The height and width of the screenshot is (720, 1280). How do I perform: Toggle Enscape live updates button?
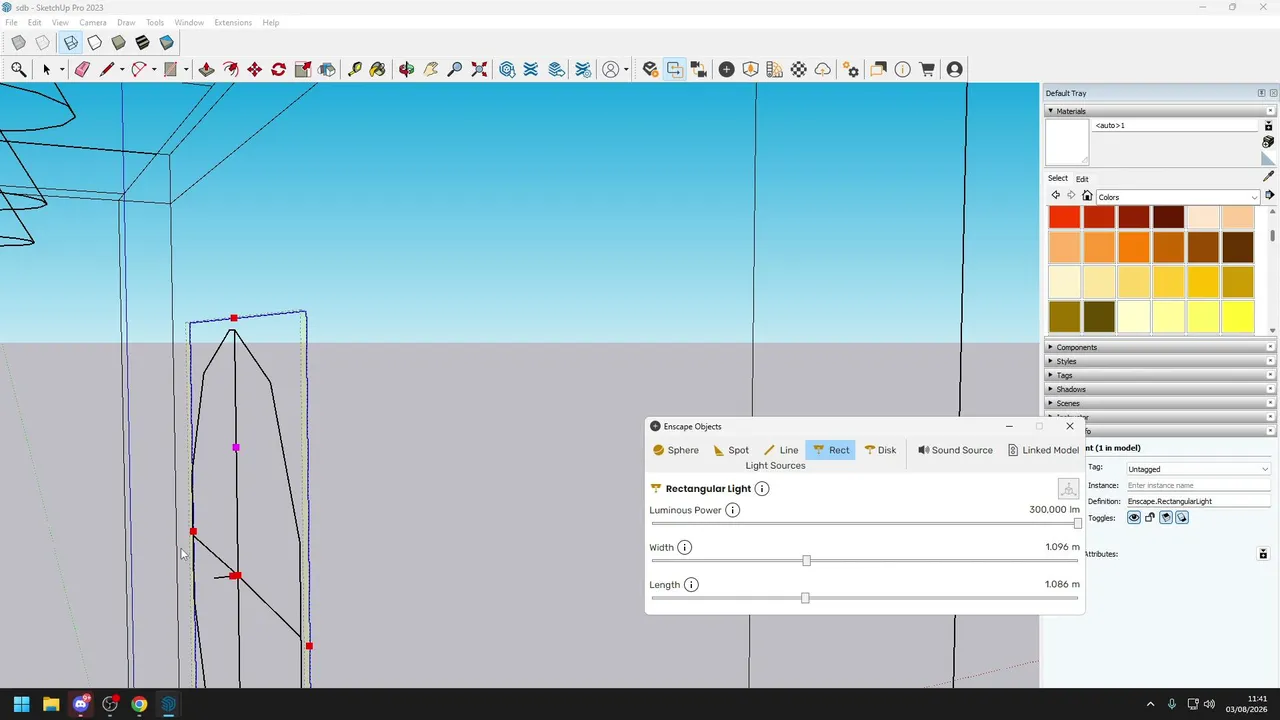click(674, 69)
